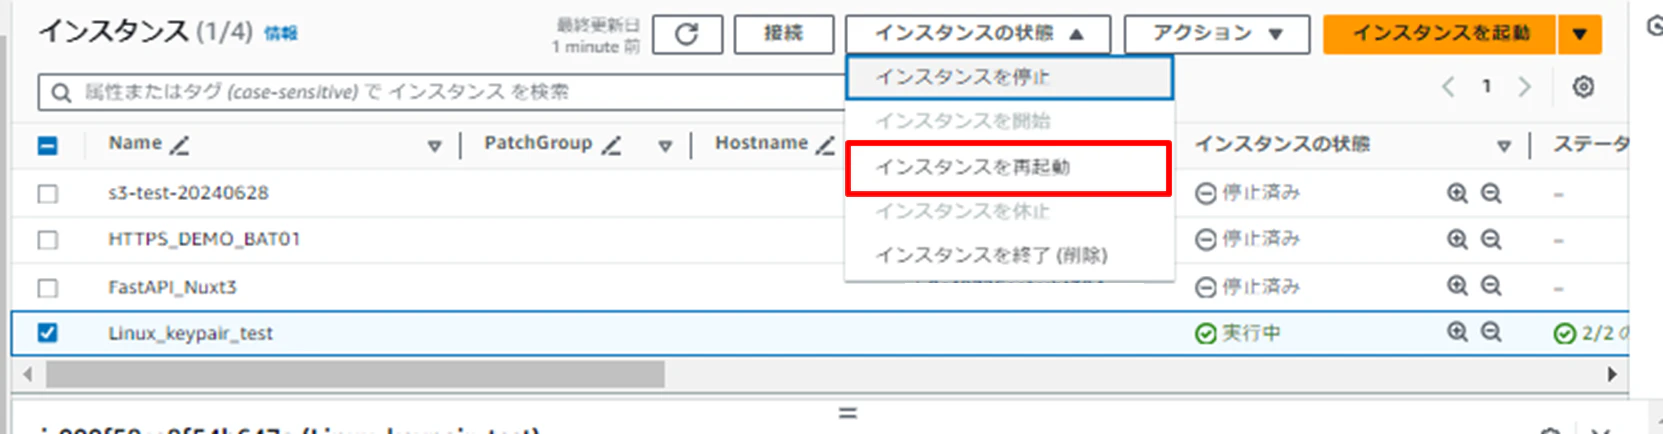Click the Hostname column header
The height and width of the screenshot is (434, 1663).
pos(761,144)
